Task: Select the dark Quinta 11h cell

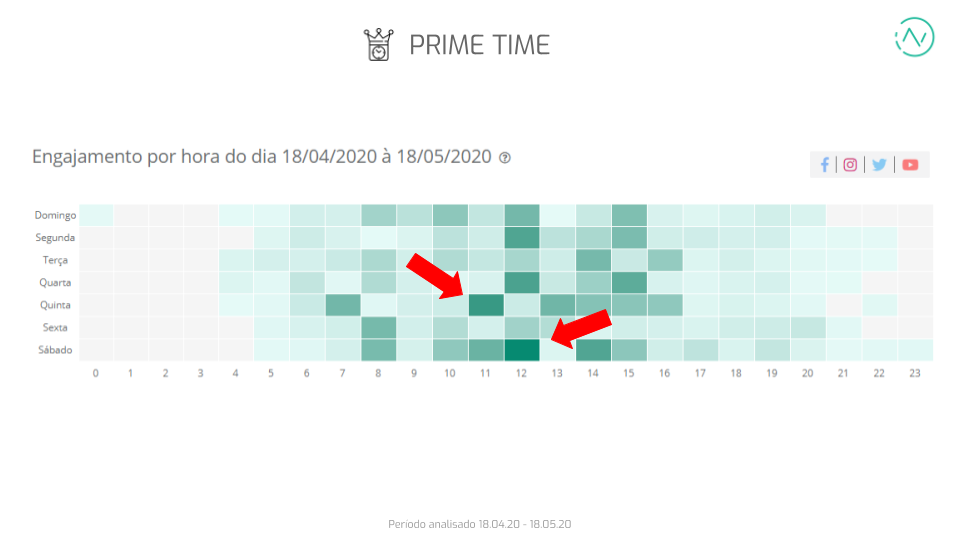Action: coord(486,305)
